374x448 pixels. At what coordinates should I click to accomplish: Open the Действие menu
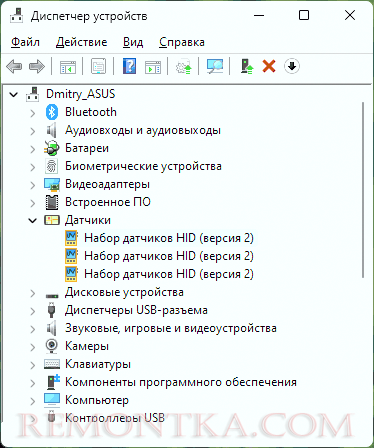coord(81,42)
